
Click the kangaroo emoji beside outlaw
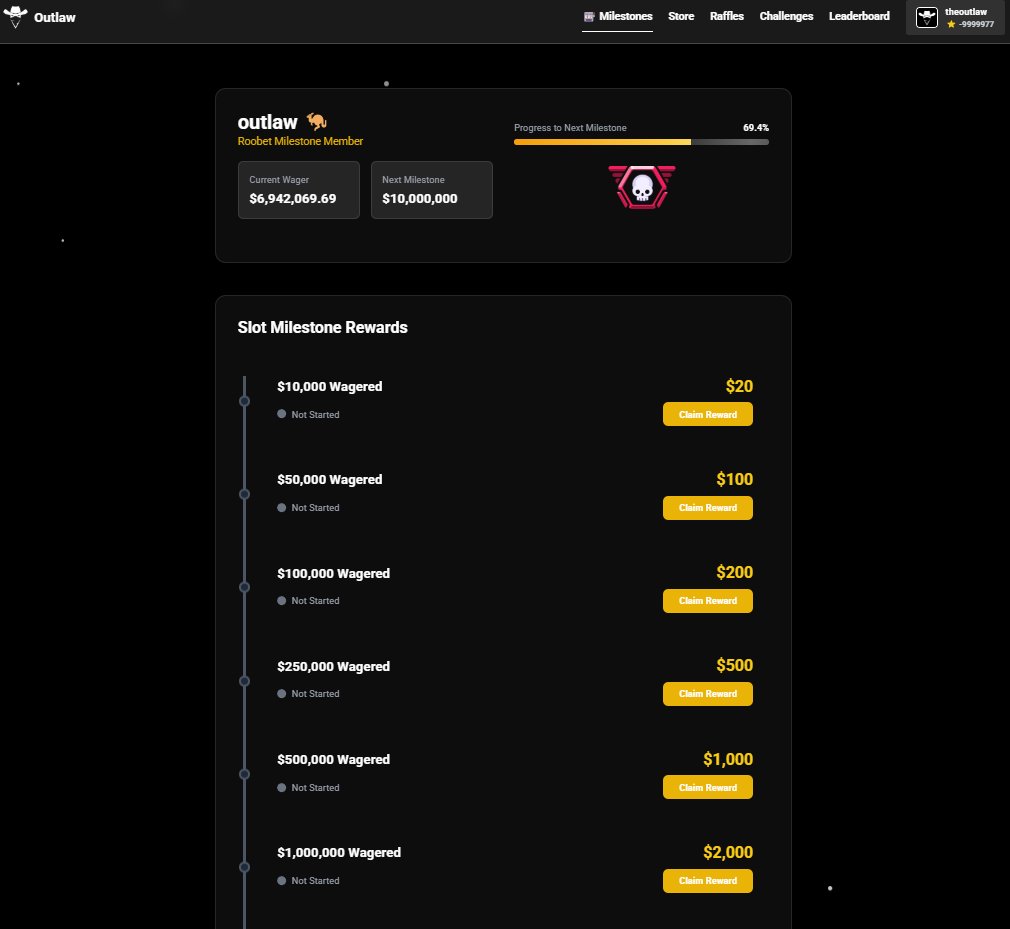[316, 121]
